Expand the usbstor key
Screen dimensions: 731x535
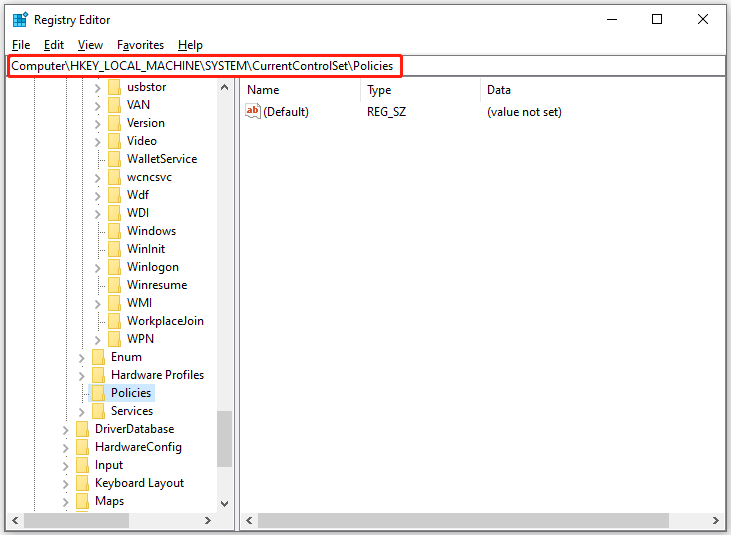97,88
